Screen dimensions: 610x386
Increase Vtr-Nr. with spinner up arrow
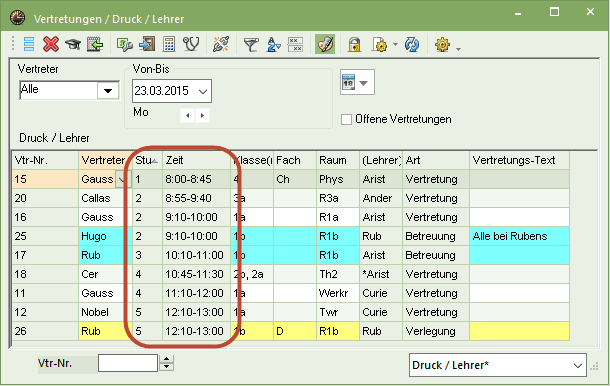(167, 359)
